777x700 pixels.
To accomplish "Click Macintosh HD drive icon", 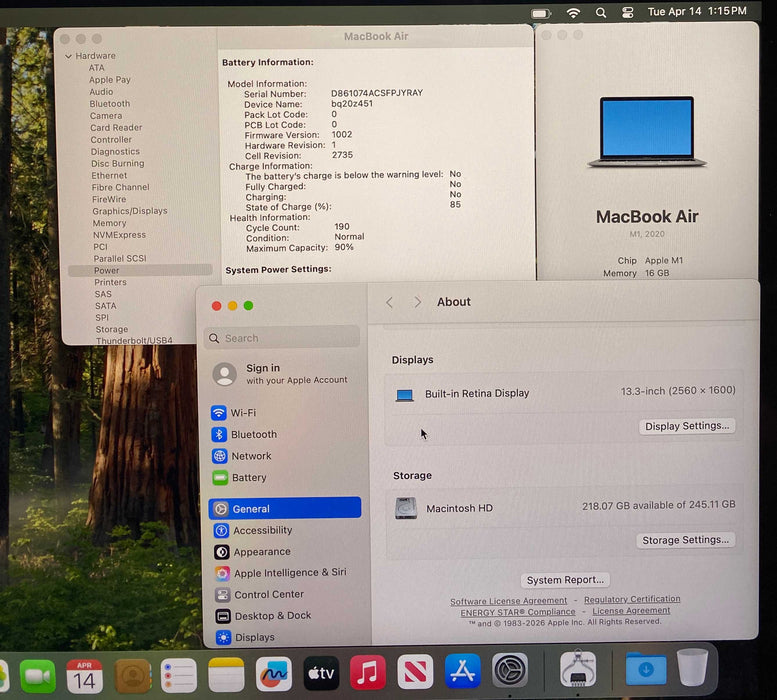I will pos(406,508).
